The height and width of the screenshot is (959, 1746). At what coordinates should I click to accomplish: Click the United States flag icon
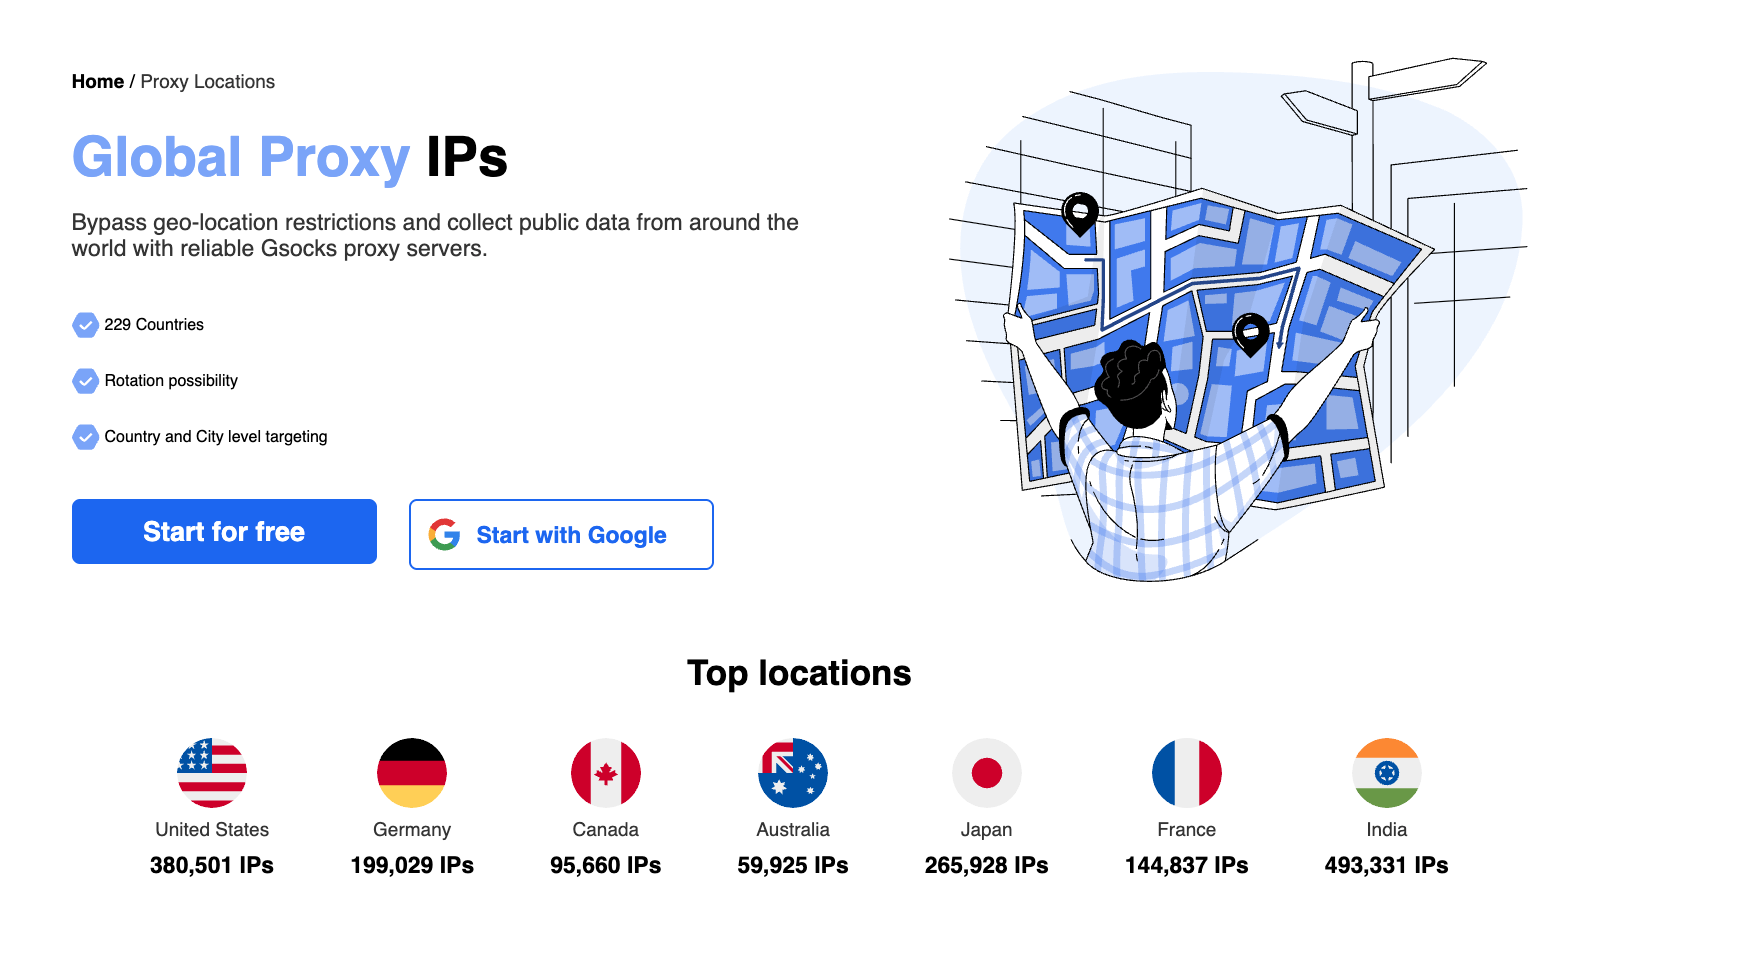pyautogui.click(x=212, y=773)
